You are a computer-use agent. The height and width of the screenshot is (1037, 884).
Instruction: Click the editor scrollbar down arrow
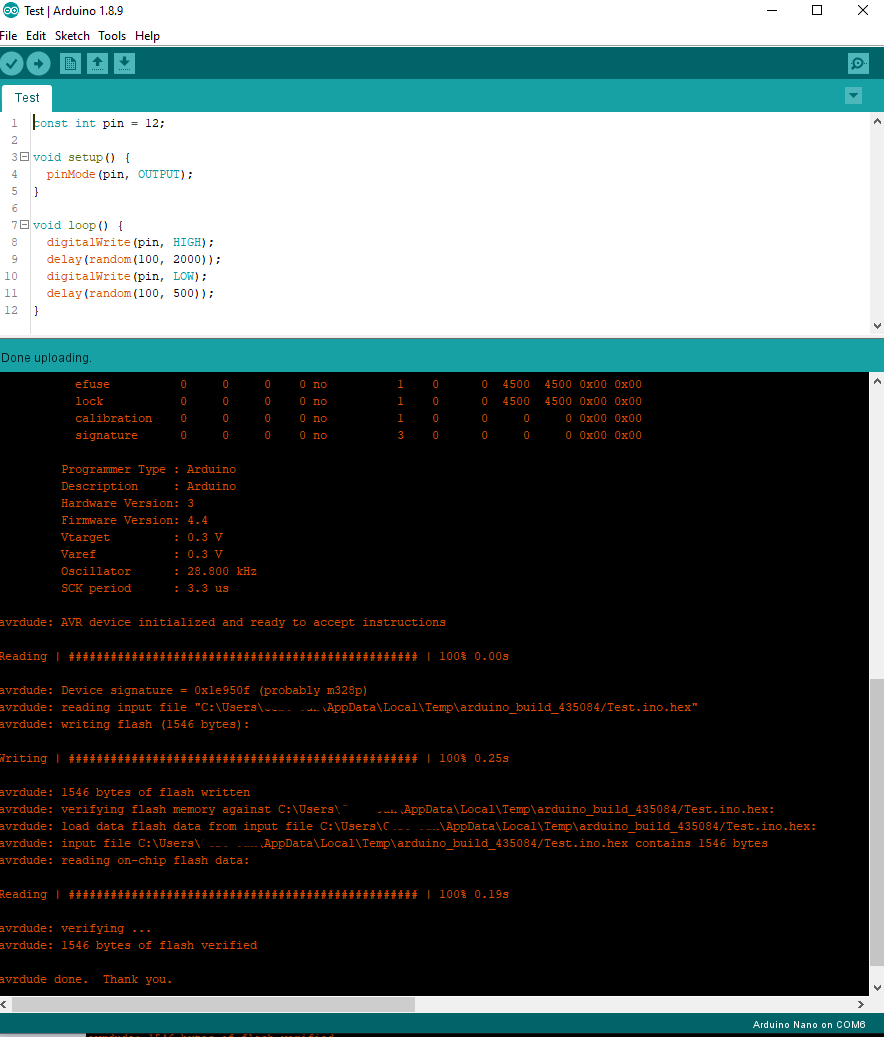pyautogui.click(x=877, y=325)
